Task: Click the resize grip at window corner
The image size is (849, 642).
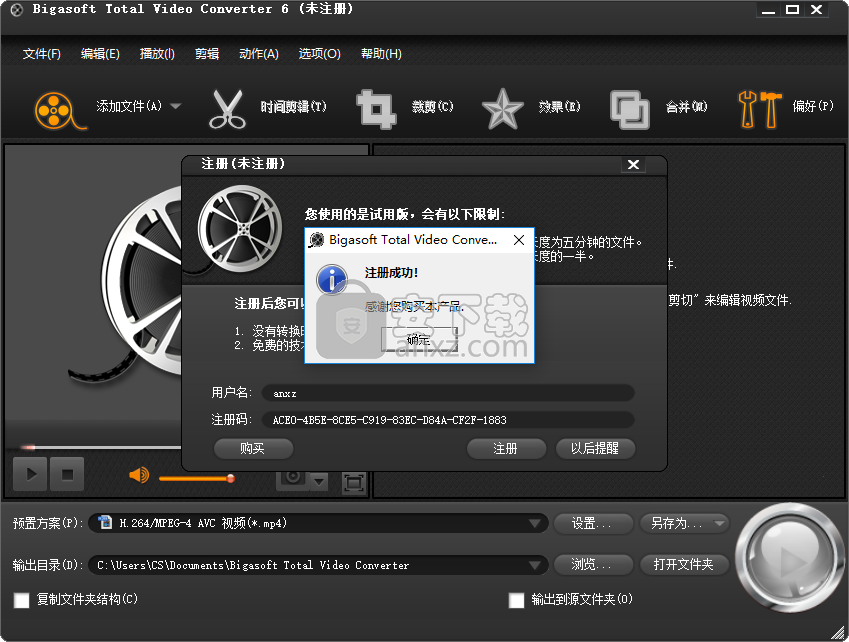Action: [x=839, y=632]
